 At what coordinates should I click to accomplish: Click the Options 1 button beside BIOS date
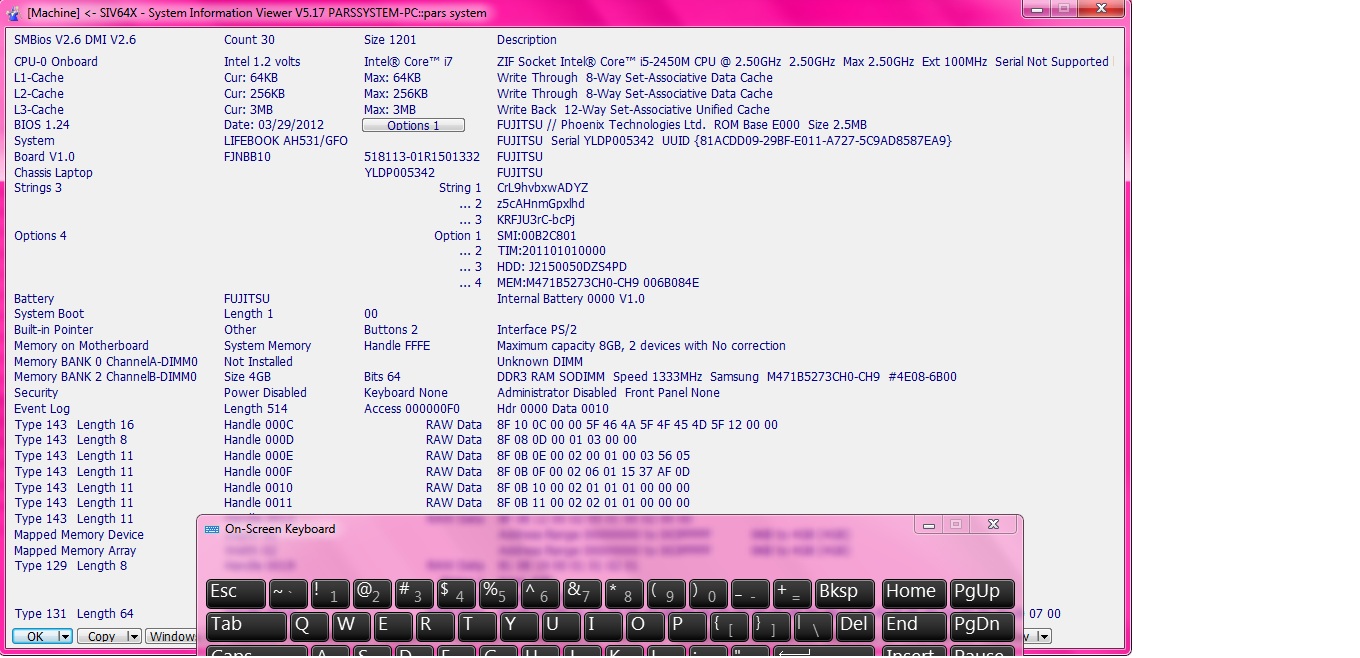pyautogui.click(x=413, y=125)
